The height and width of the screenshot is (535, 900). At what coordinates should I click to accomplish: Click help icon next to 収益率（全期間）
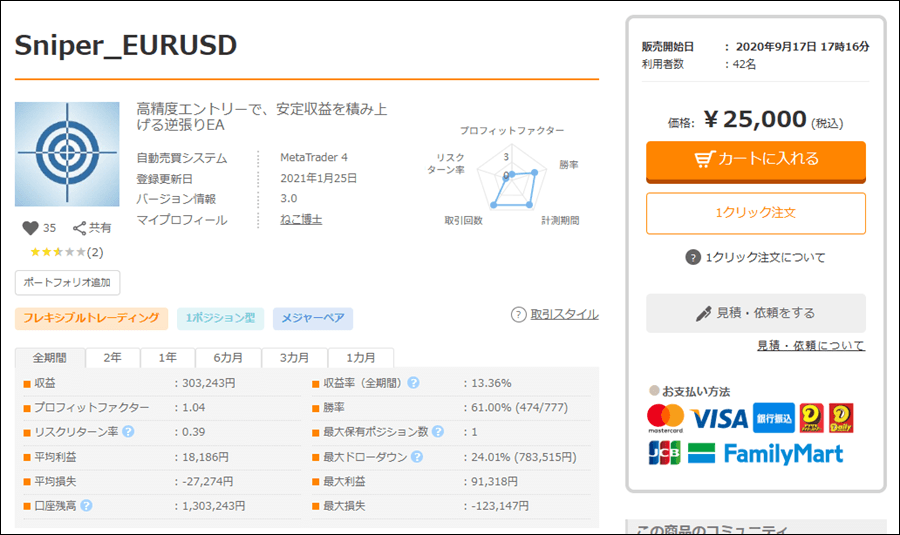click(x=413, y=383)
